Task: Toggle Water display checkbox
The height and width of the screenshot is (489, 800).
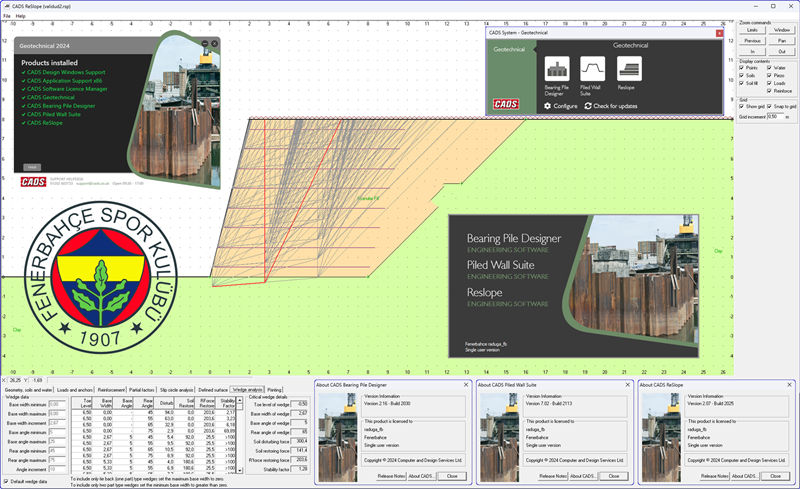Action: click(x=769, y=67)
